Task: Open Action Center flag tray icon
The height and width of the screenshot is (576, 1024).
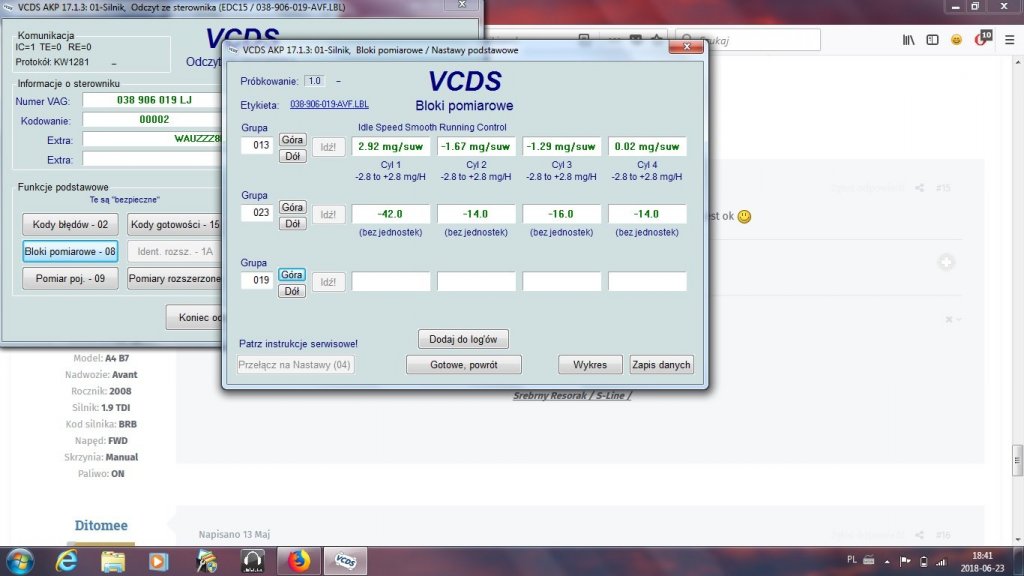Action: pos(905,561)
